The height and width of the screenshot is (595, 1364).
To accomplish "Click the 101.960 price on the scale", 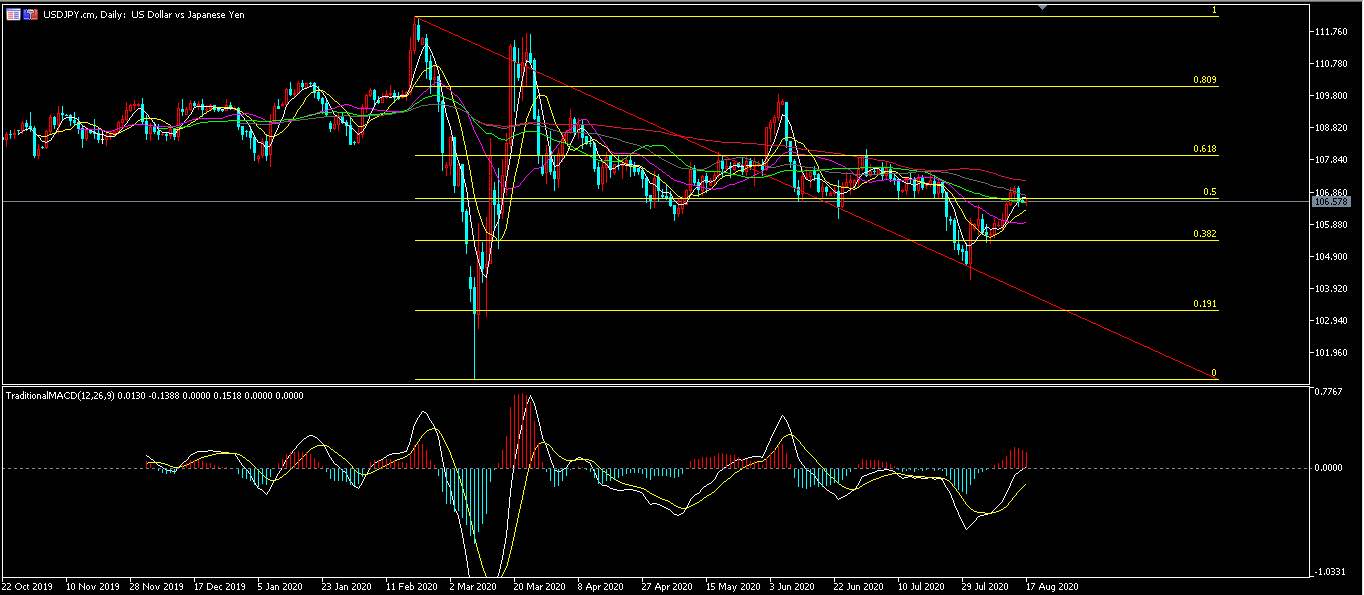I will pyautogui.click(x=1333, y=353).
